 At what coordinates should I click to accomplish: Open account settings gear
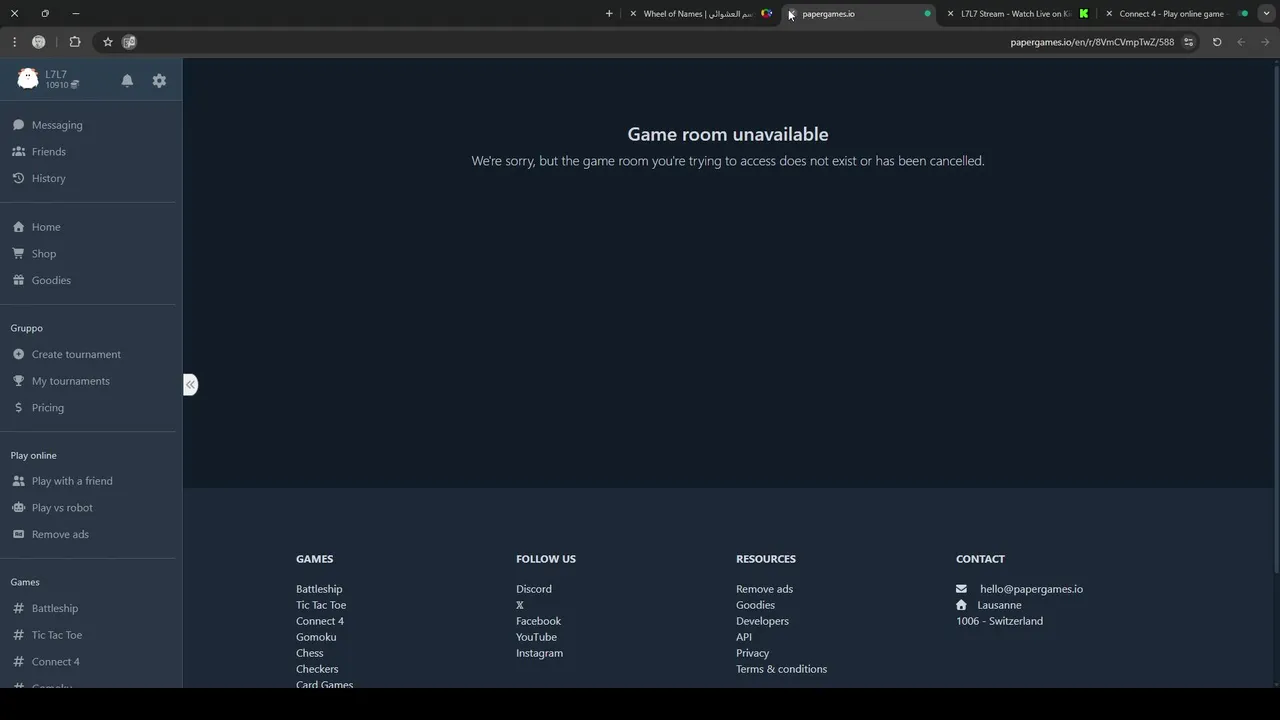click(159, 80)
